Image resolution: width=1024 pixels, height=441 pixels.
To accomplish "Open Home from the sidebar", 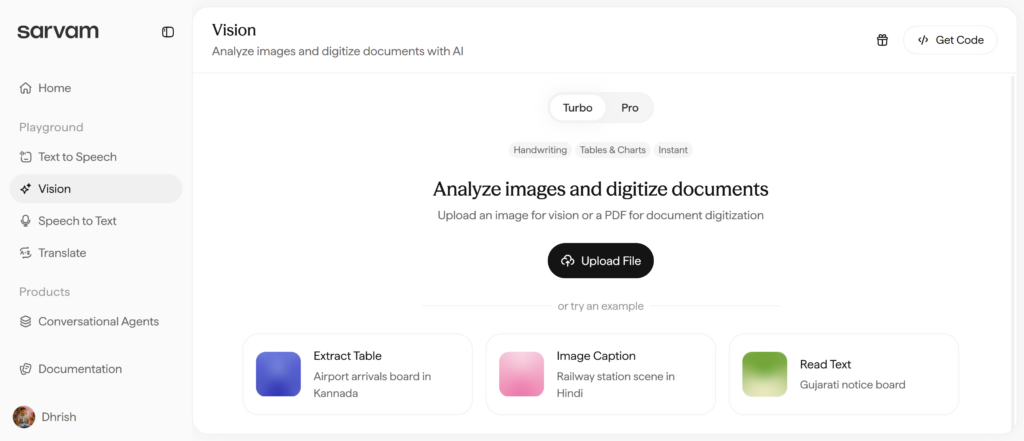I will (x=54, y=88).
